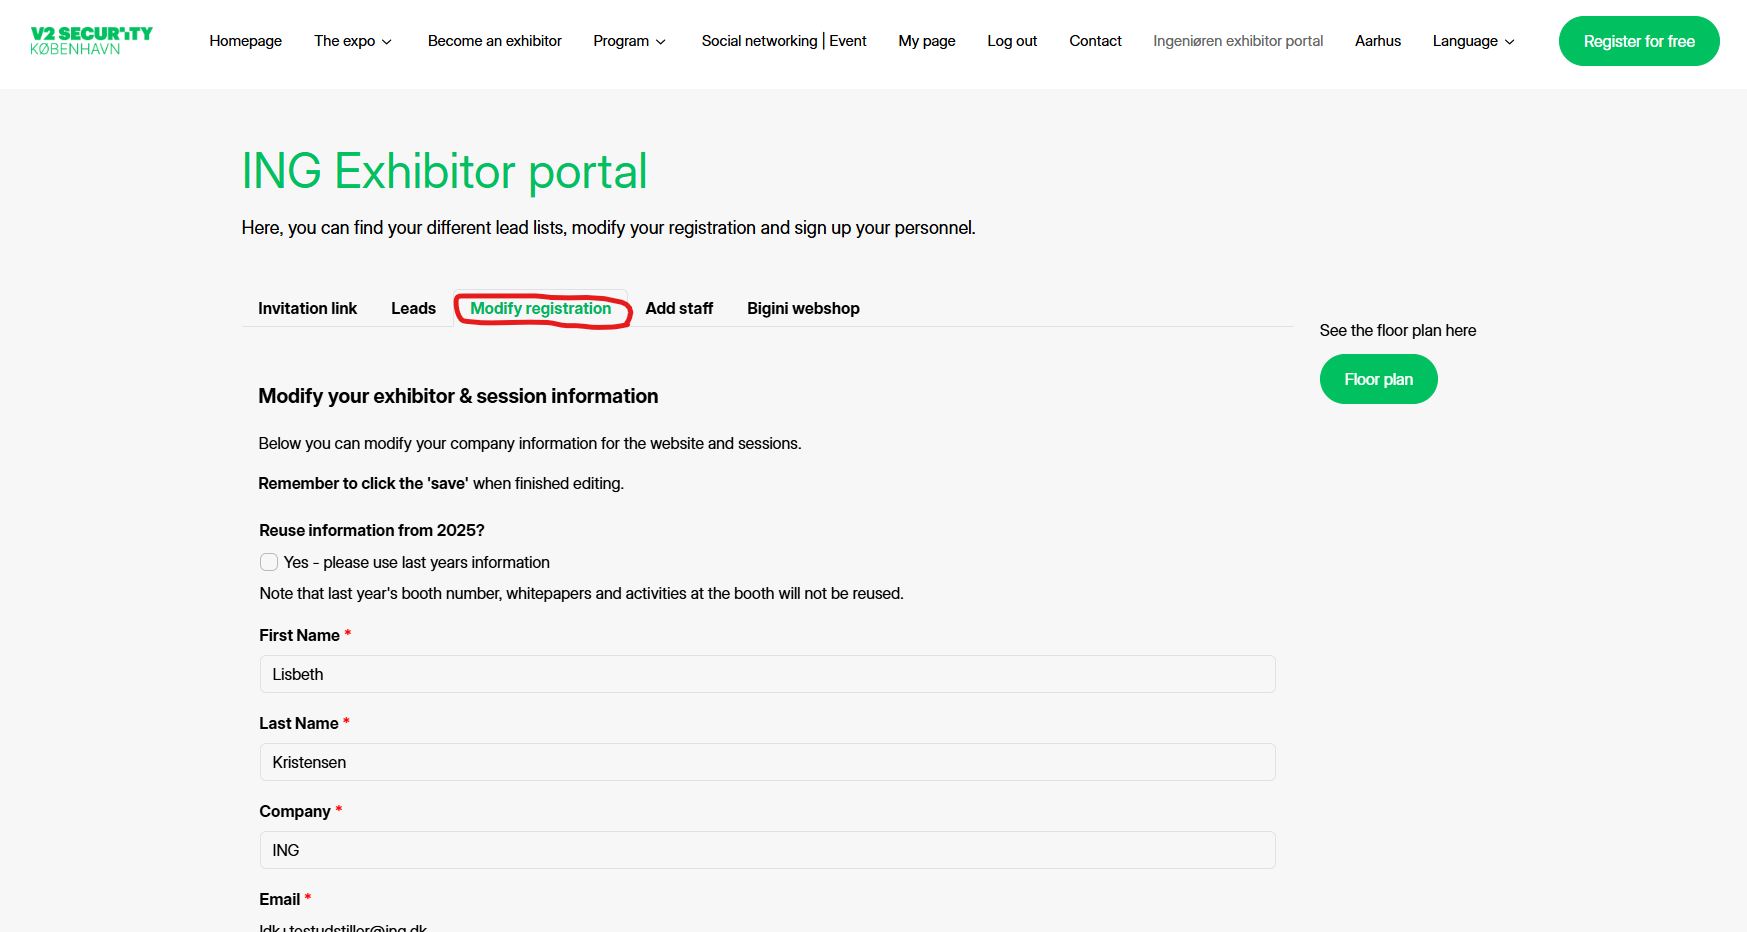Click the Log out link
Viewport: 1747px width, 932px height.
click(x=1011, y=41)
